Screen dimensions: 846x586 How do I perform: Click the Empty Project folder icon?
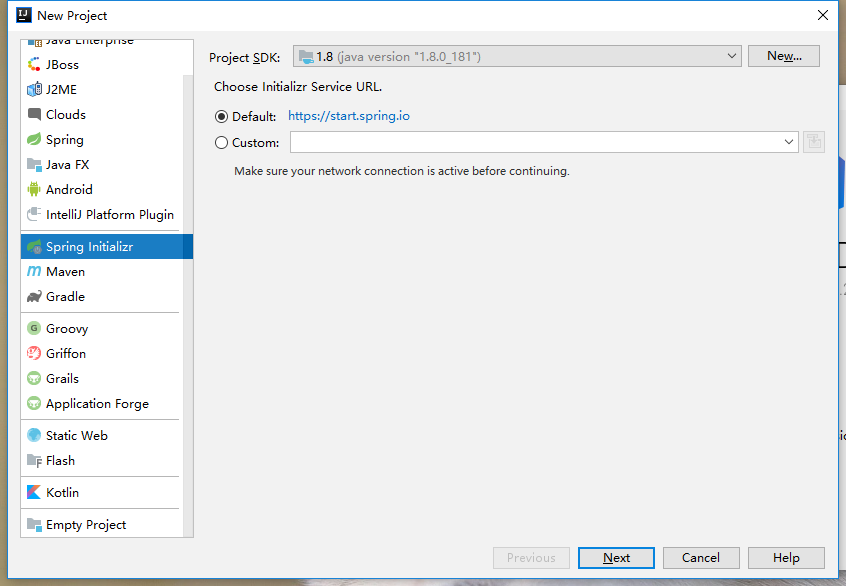[34, 524]
